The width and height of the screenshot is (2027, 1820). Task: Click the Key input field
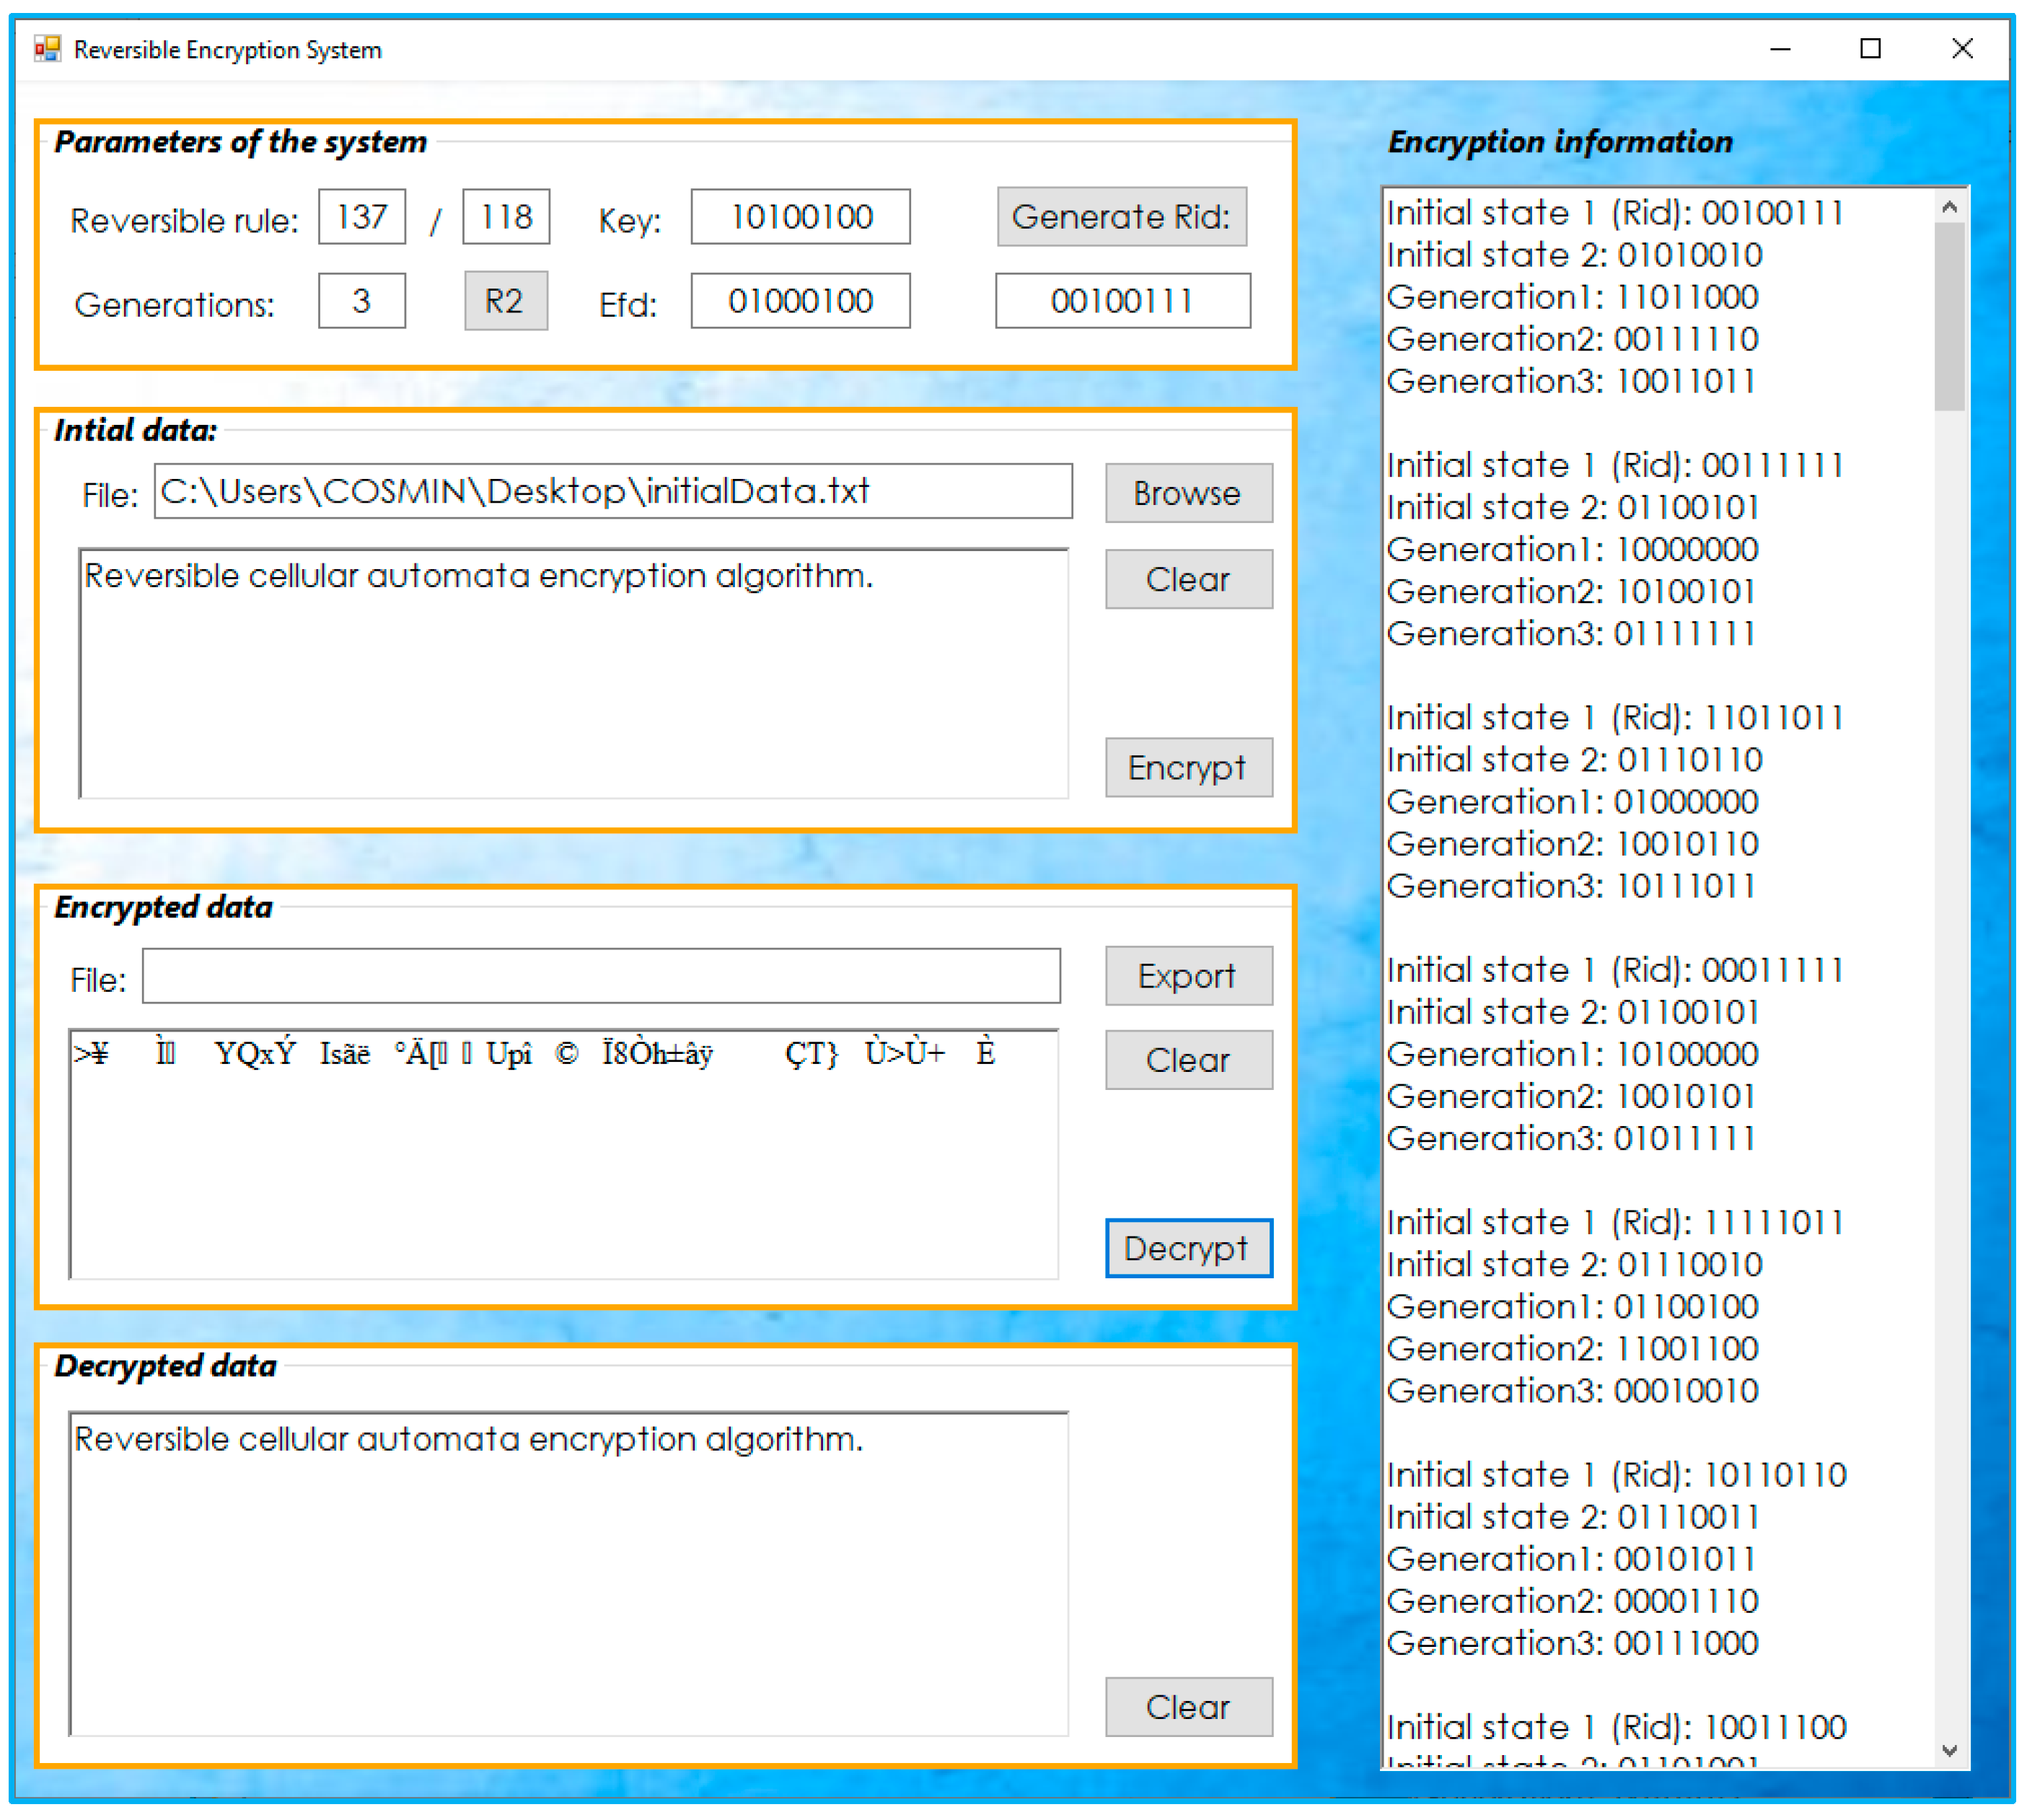800,216
